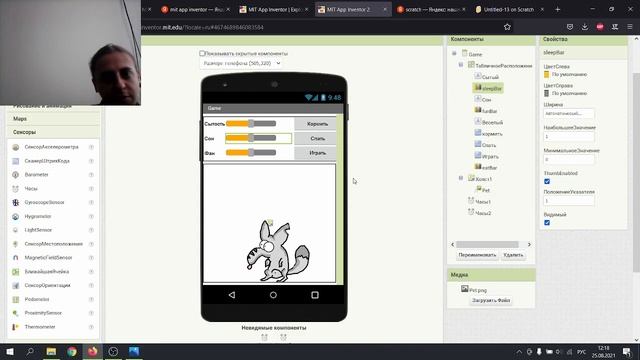This screenshot has height=360, width=640.
Task: Open help icon next to Barometer
Action: 91,175
